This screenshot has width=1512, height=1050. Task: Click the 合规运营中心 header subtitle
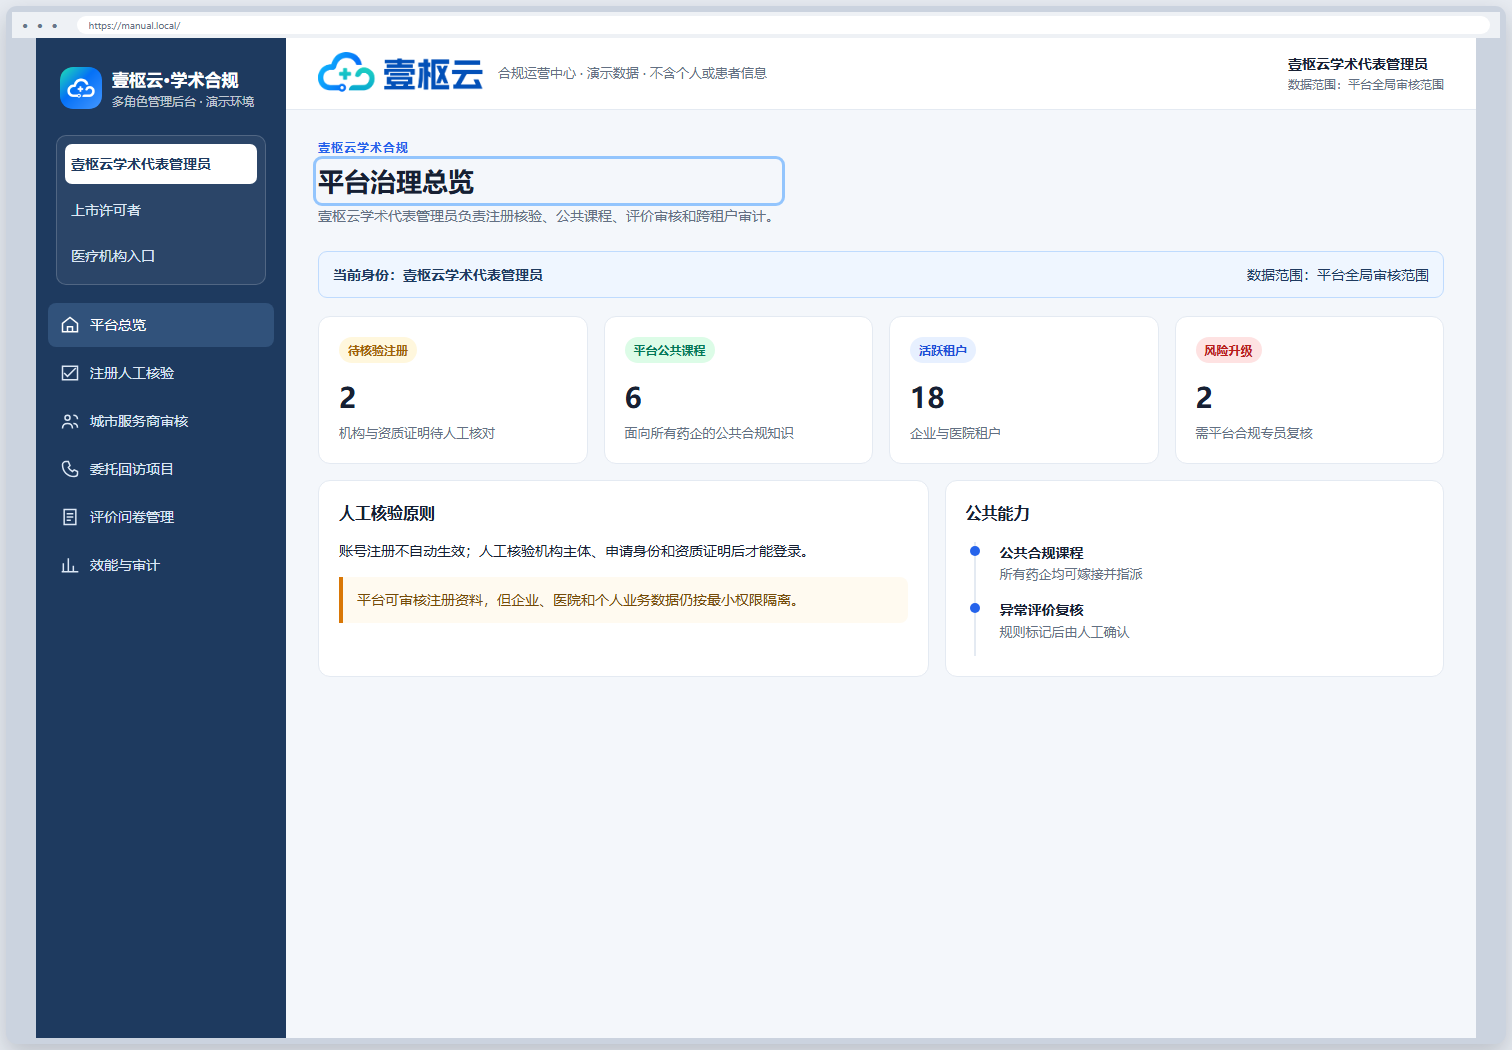632,73
